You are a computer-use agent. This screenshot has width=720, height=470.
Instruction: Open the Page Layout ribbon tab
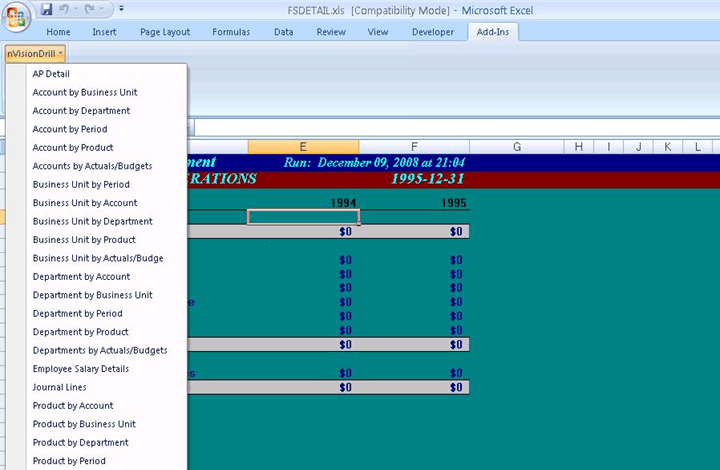click(165, 32)
